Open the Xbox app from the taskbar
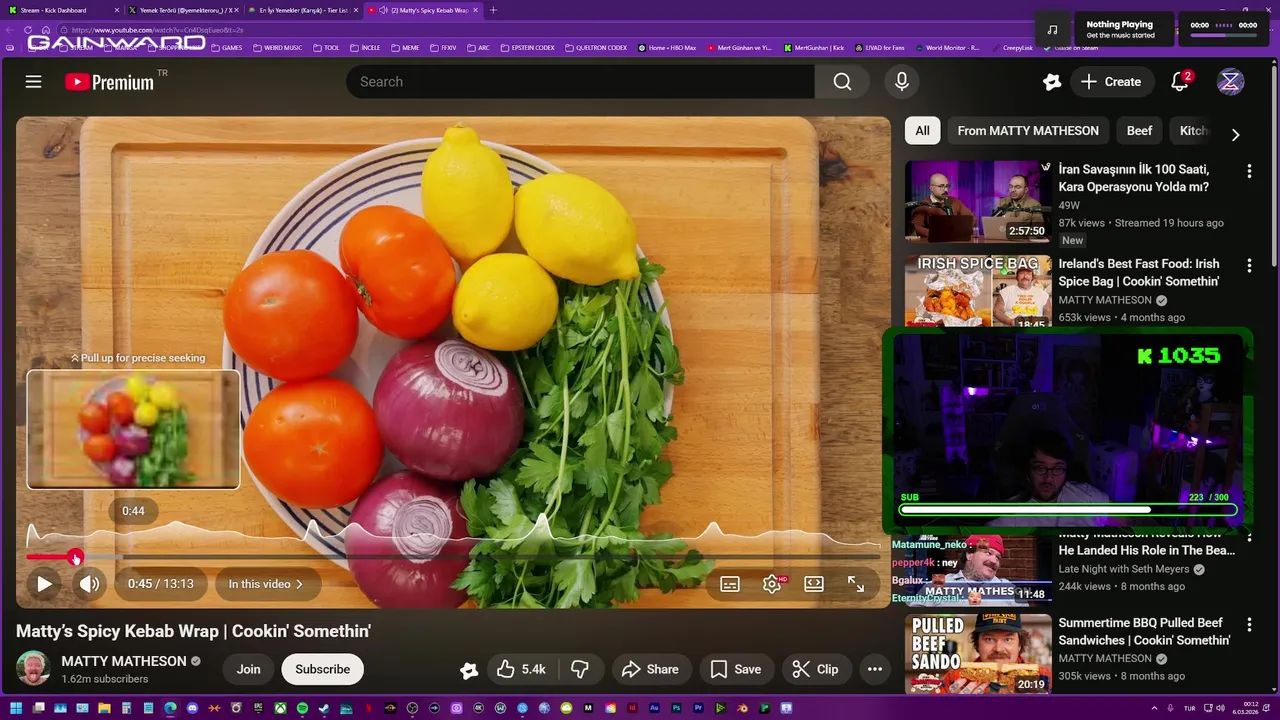Screen dimensions: 1280x720 pyautogui.click(x=281, y=708)
